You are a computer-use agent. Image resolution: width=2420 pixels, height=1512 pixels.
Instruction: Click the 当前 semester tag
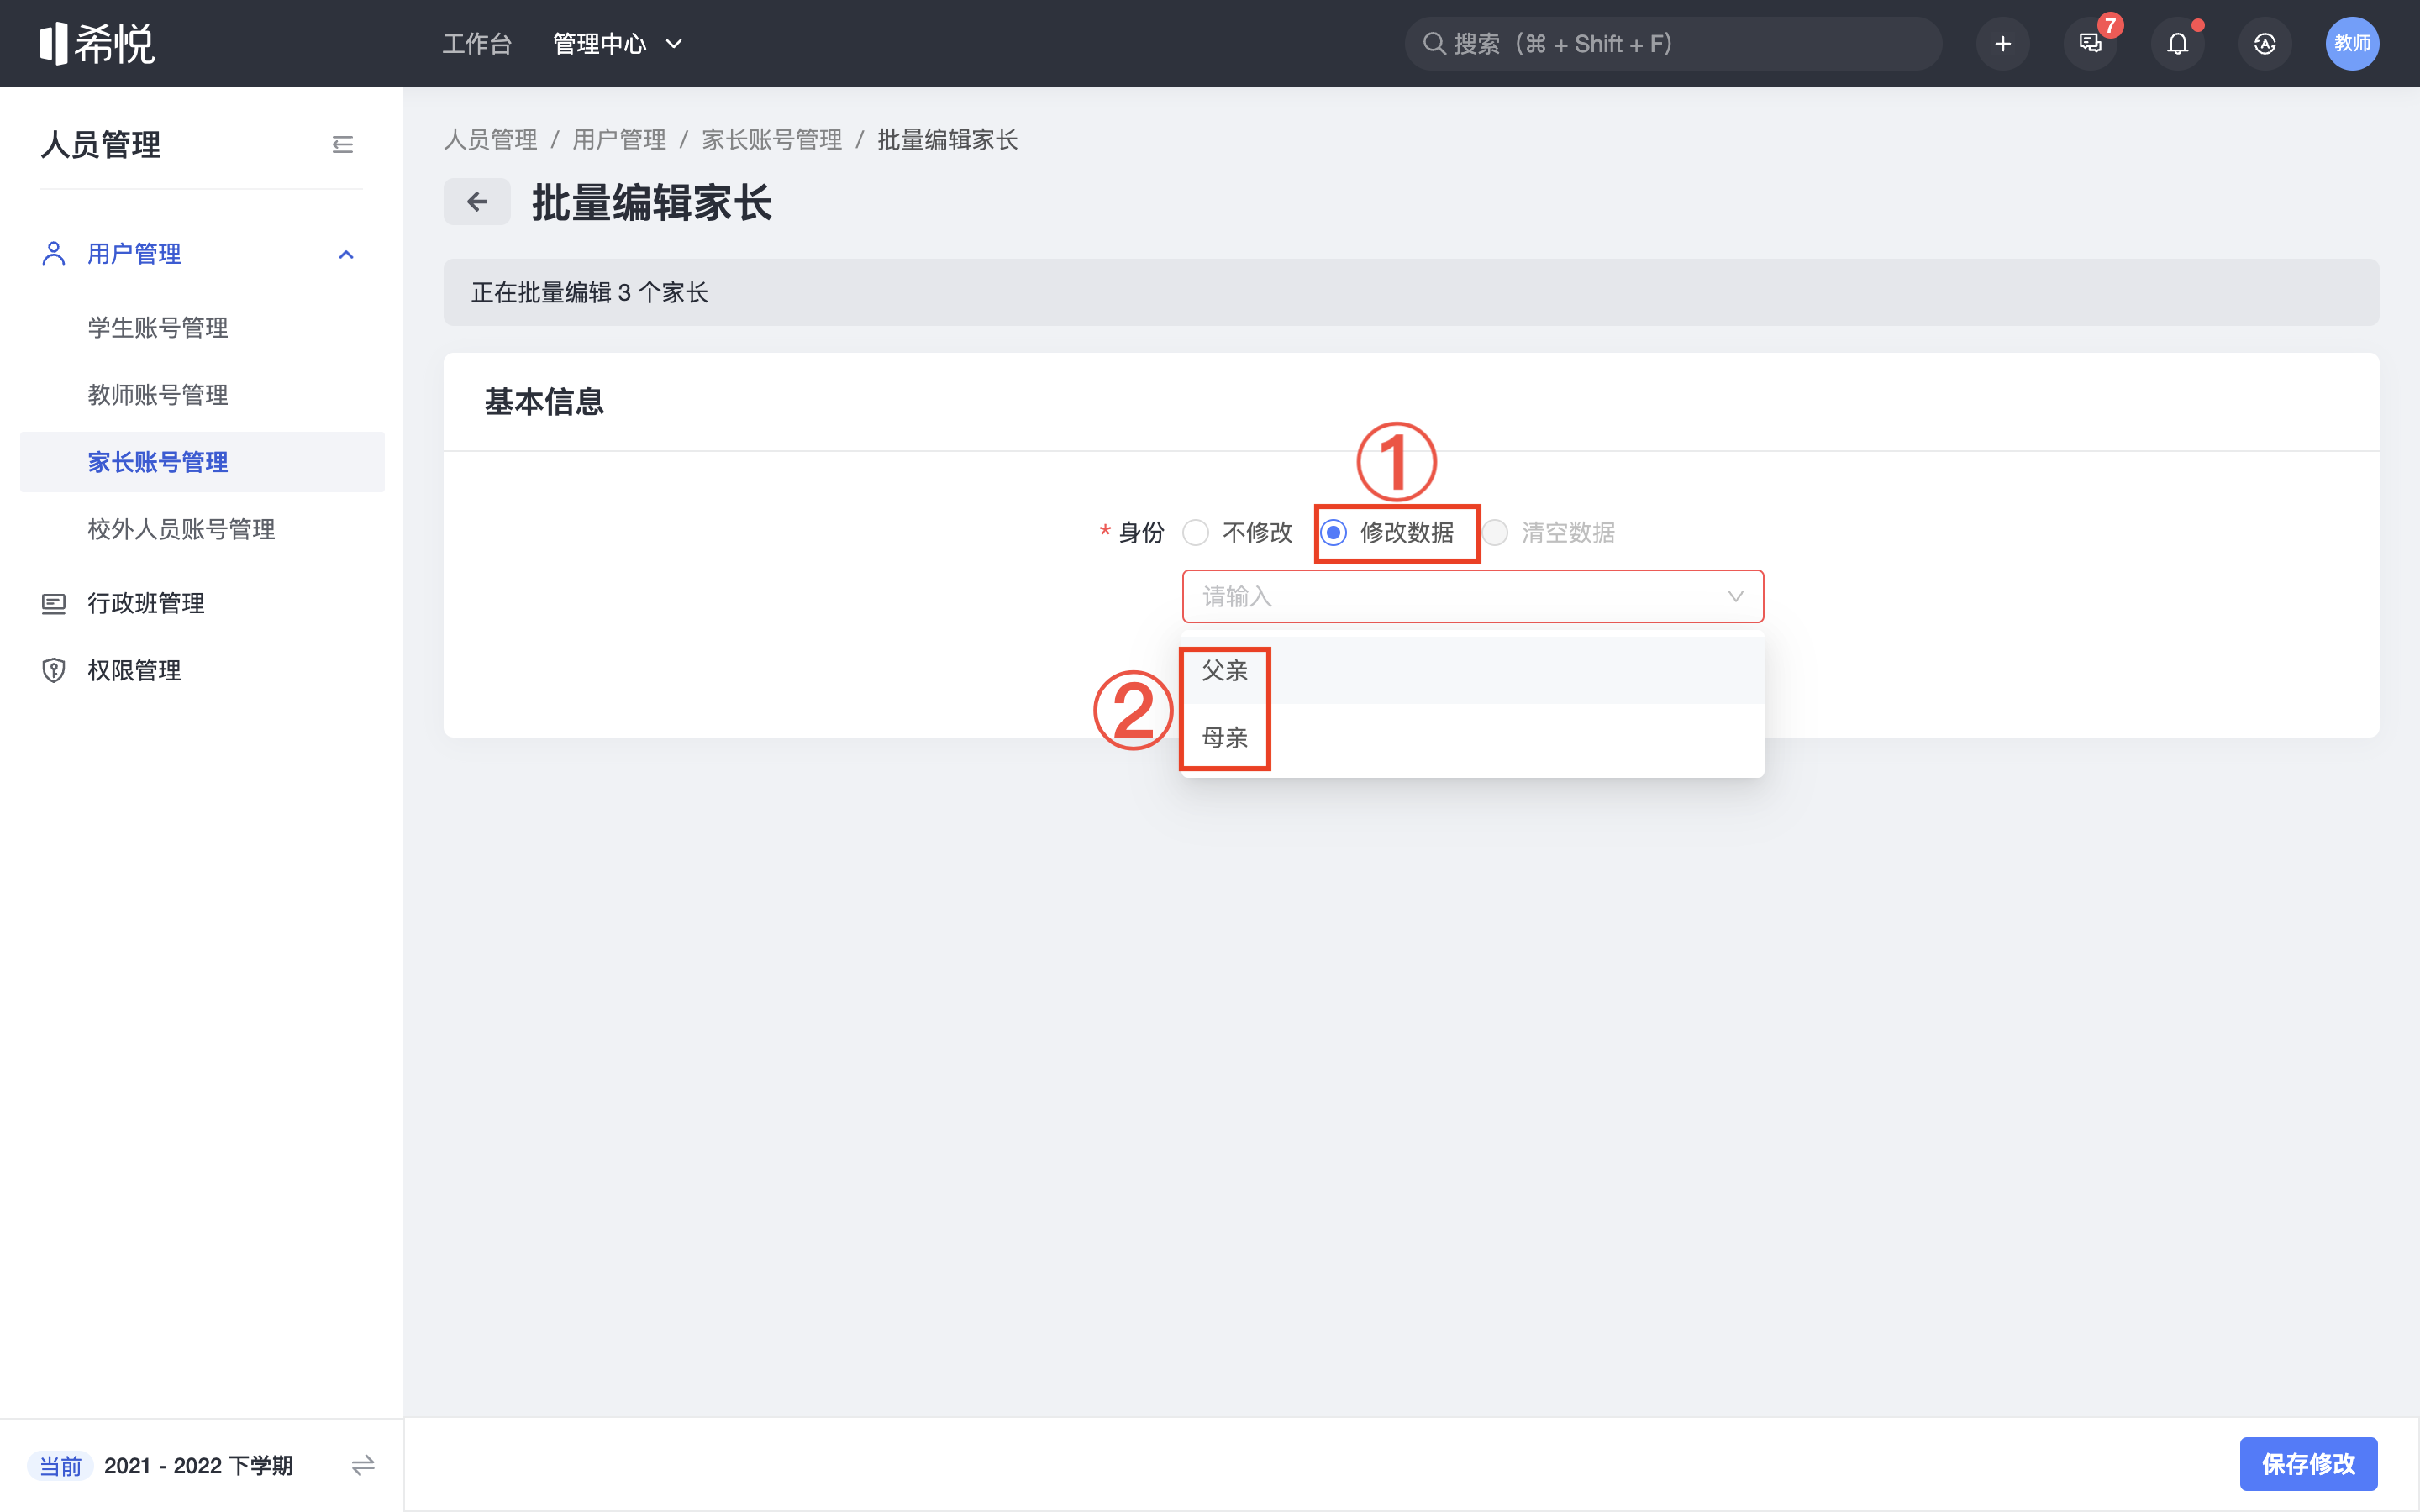point(60,1466)
